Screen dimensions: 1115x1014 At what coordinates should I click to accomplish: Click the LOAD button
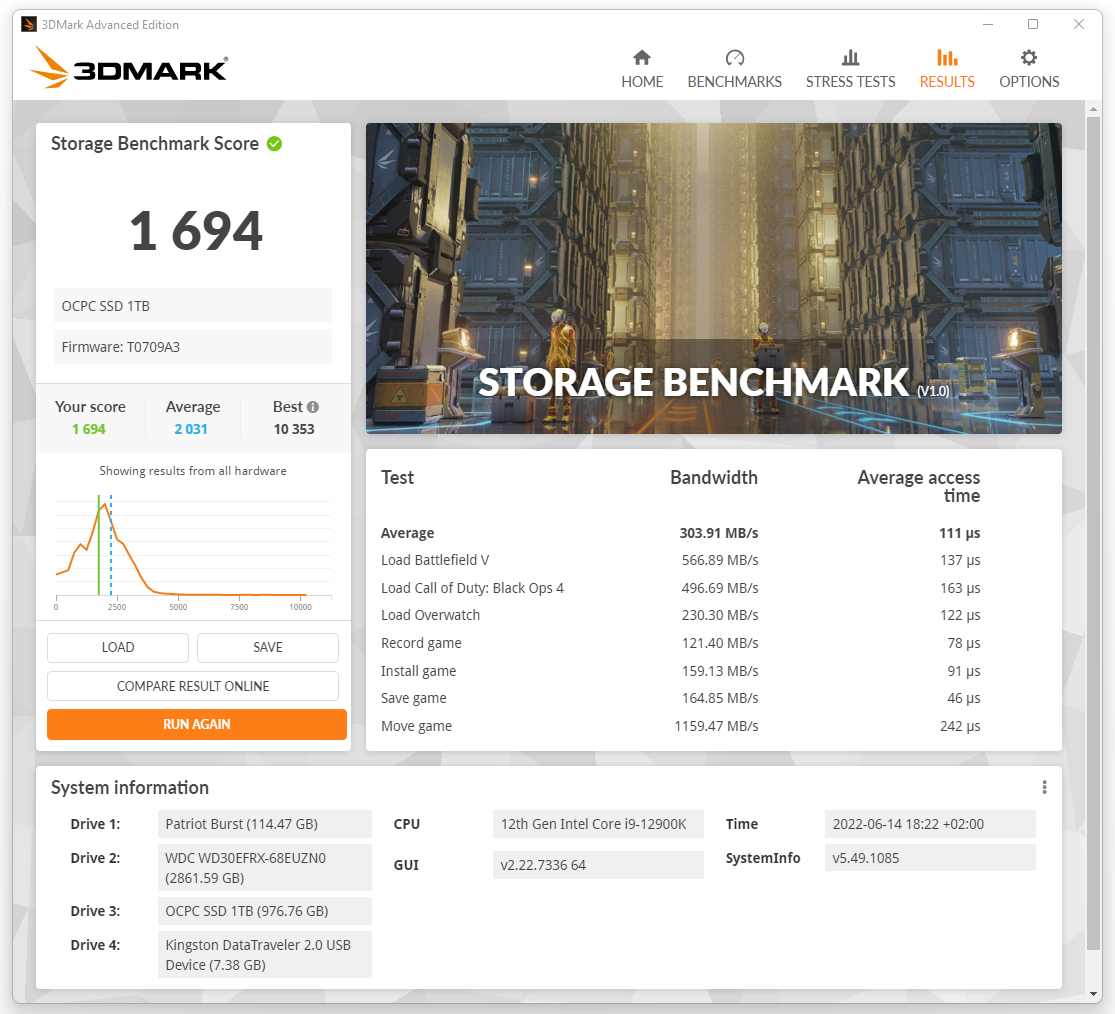[x=118, y=648]
